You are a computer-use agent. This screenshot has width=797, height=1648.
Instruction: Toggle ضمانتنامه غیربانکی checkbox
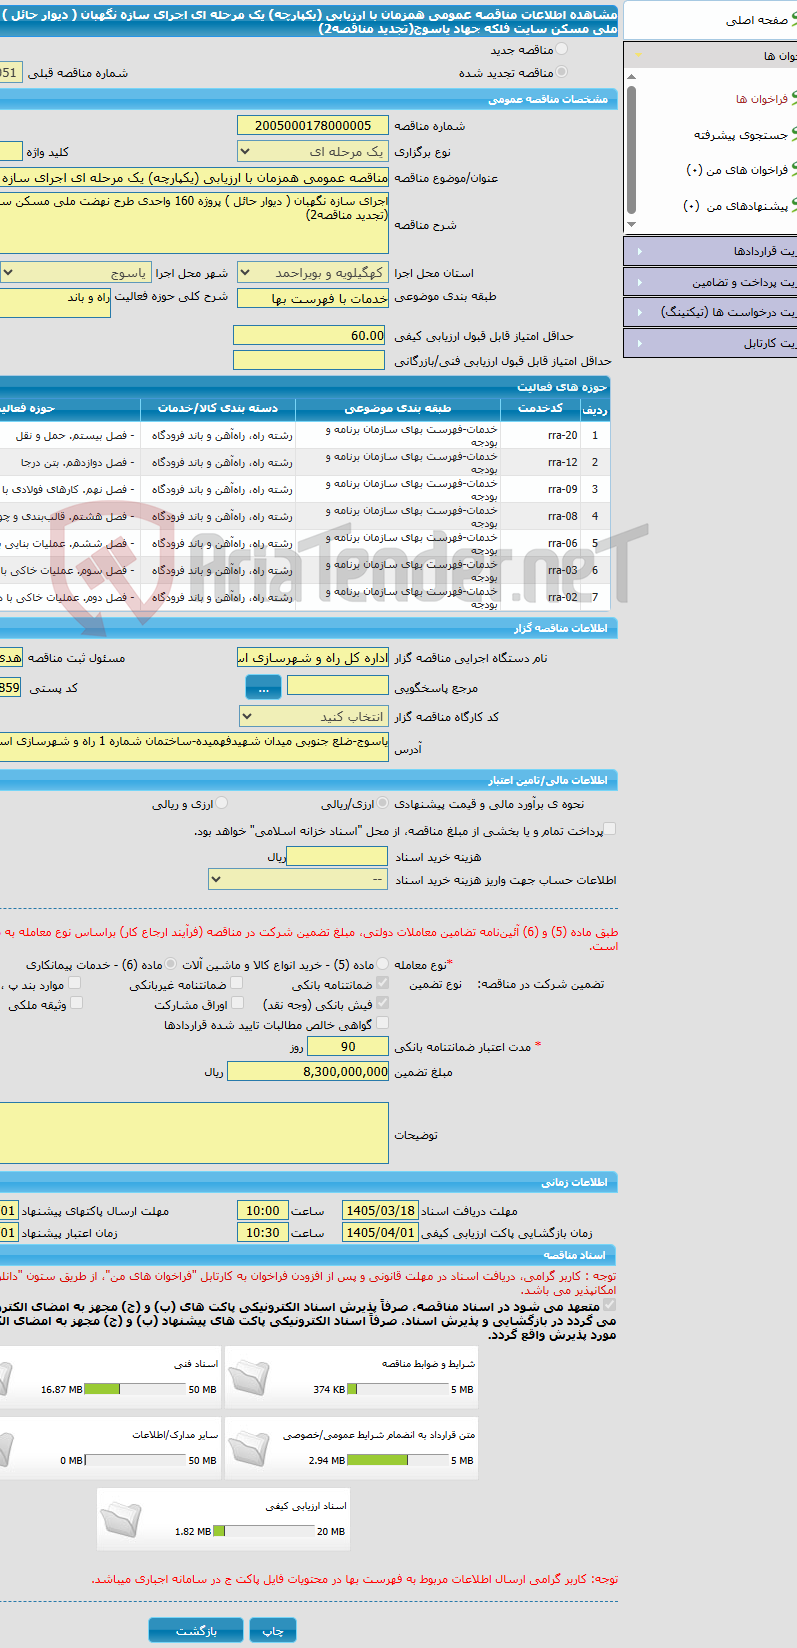tap(237, 984)
